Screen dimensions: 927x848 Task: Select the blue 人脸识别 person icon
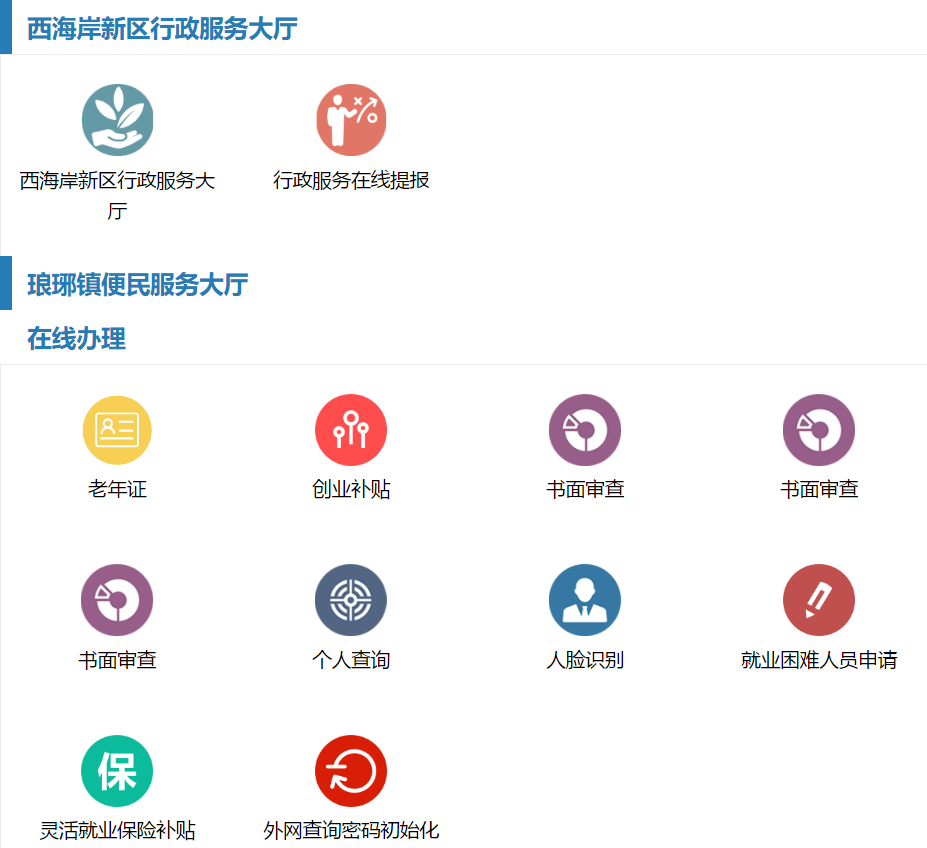tap(585, 600)
